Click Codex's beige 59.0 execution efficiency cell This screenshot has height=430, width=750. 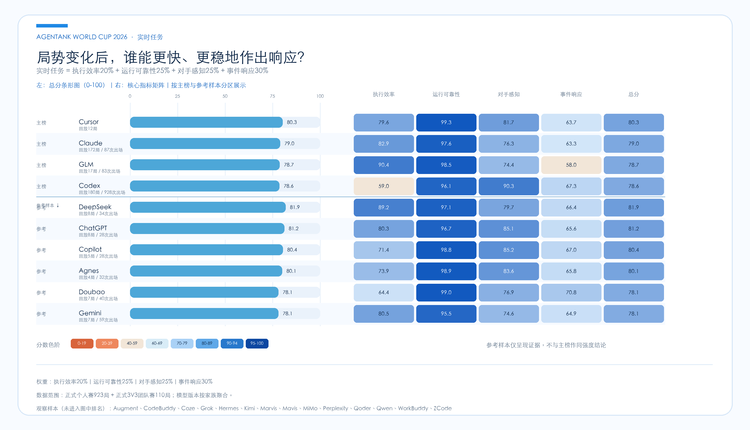(x=384, y=186)
